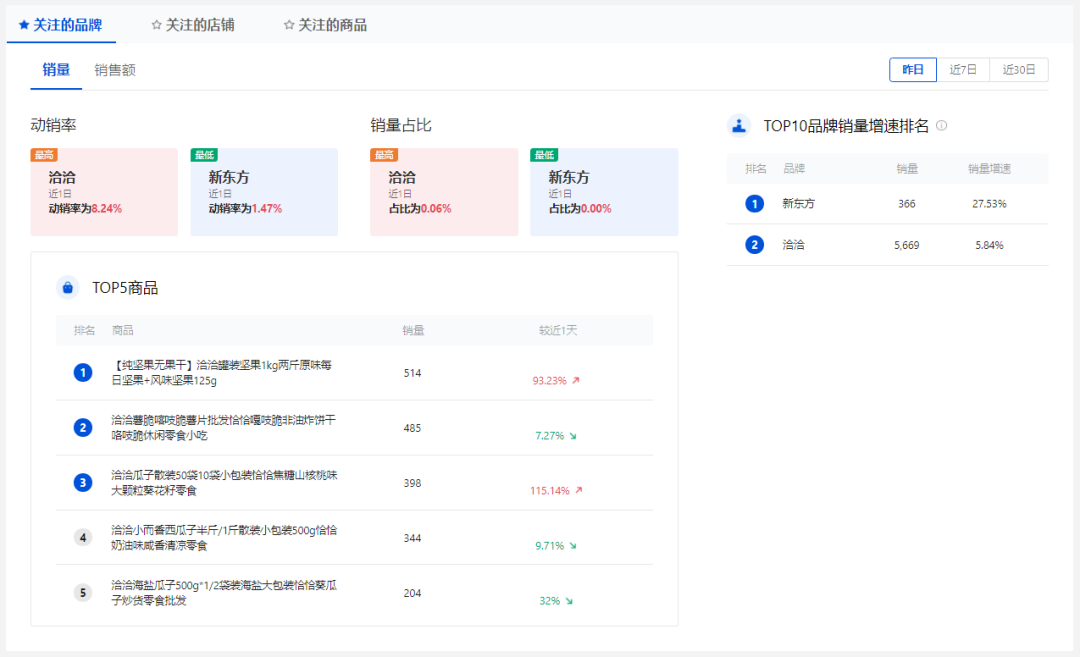Click the ranking icon before TOP10品牌销量增速排名
1080x657 pixels.
tap(739, 126)
